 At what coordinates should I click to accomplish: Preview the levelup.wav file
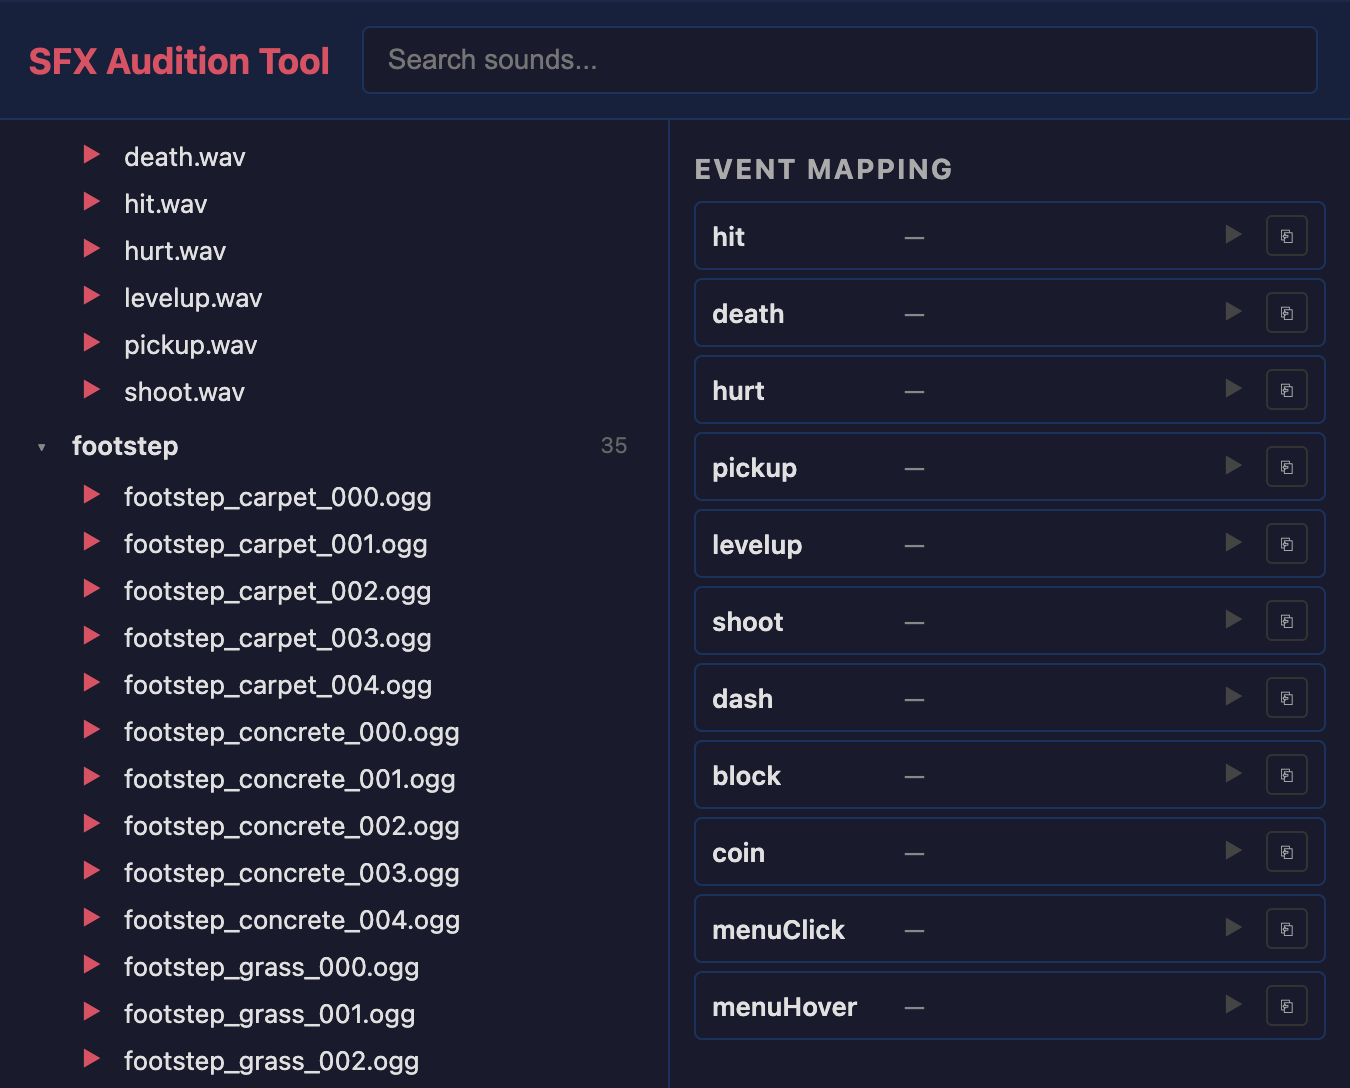(x=92, y=296)
